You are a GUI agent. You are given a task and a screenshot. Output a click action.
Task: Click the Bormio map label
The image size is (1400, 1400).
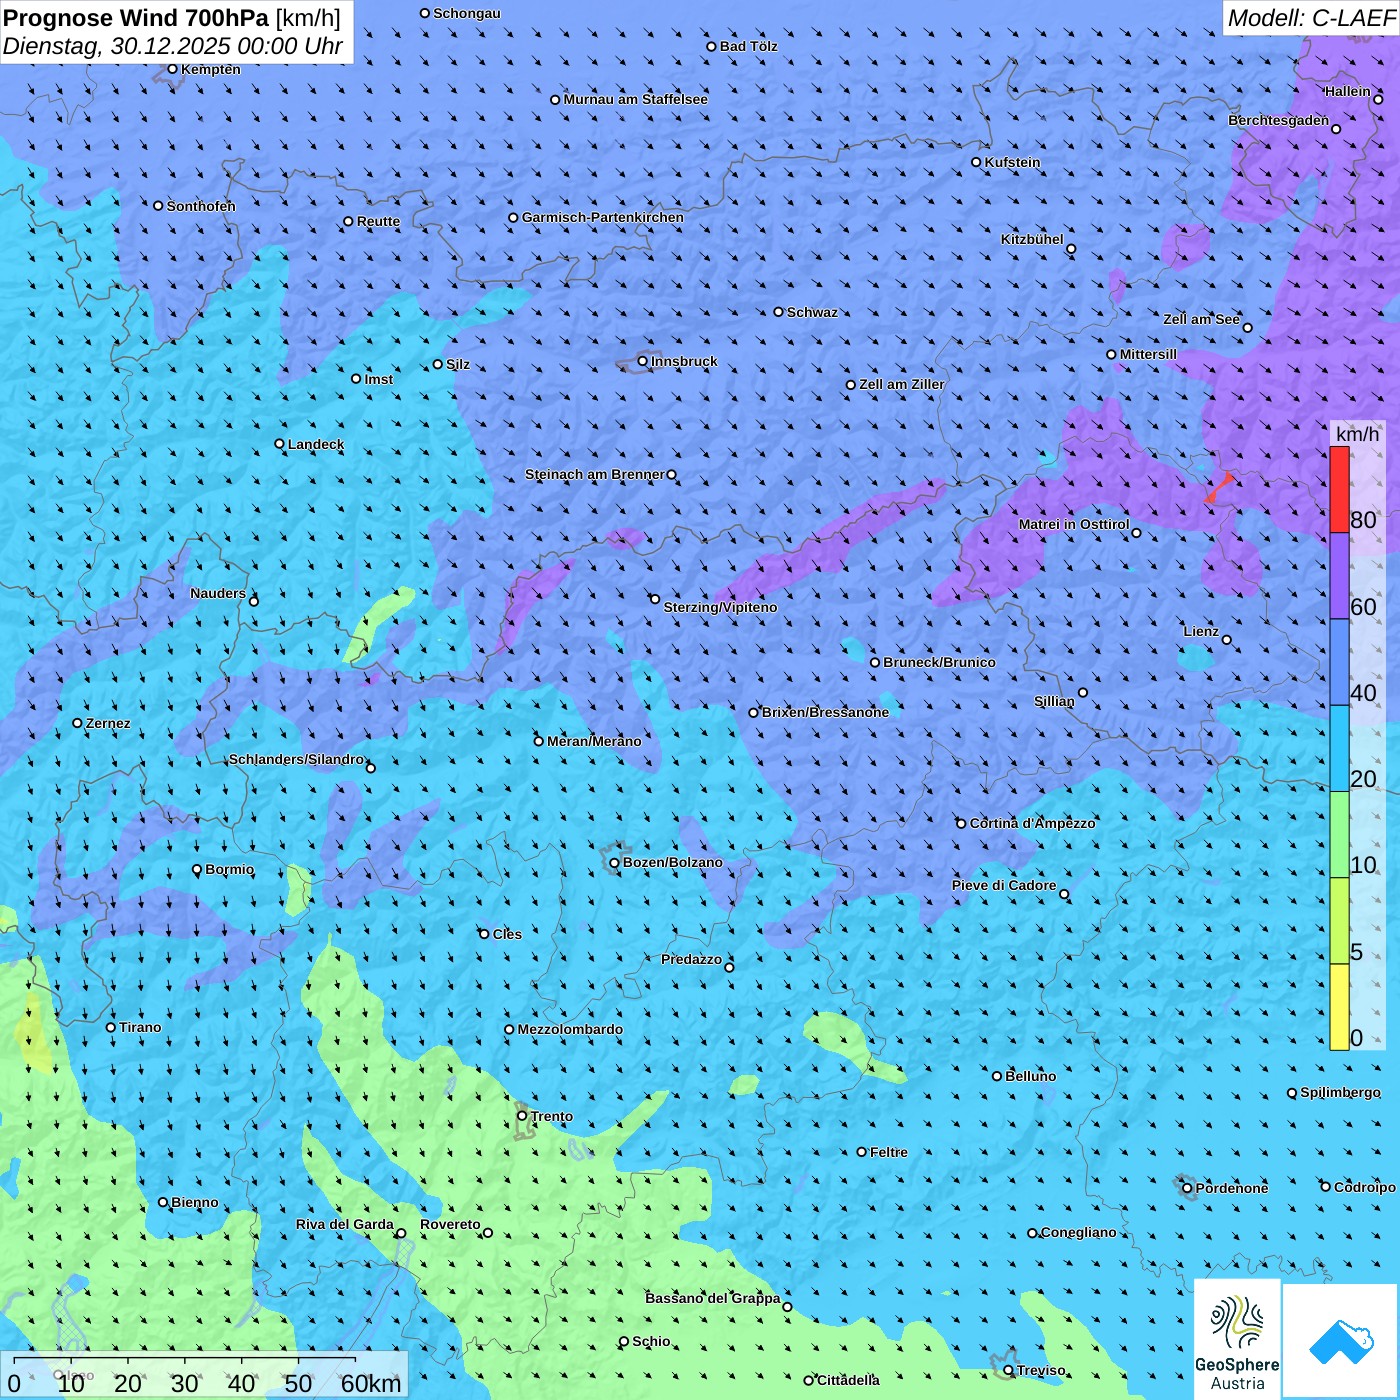pos(229,869)
